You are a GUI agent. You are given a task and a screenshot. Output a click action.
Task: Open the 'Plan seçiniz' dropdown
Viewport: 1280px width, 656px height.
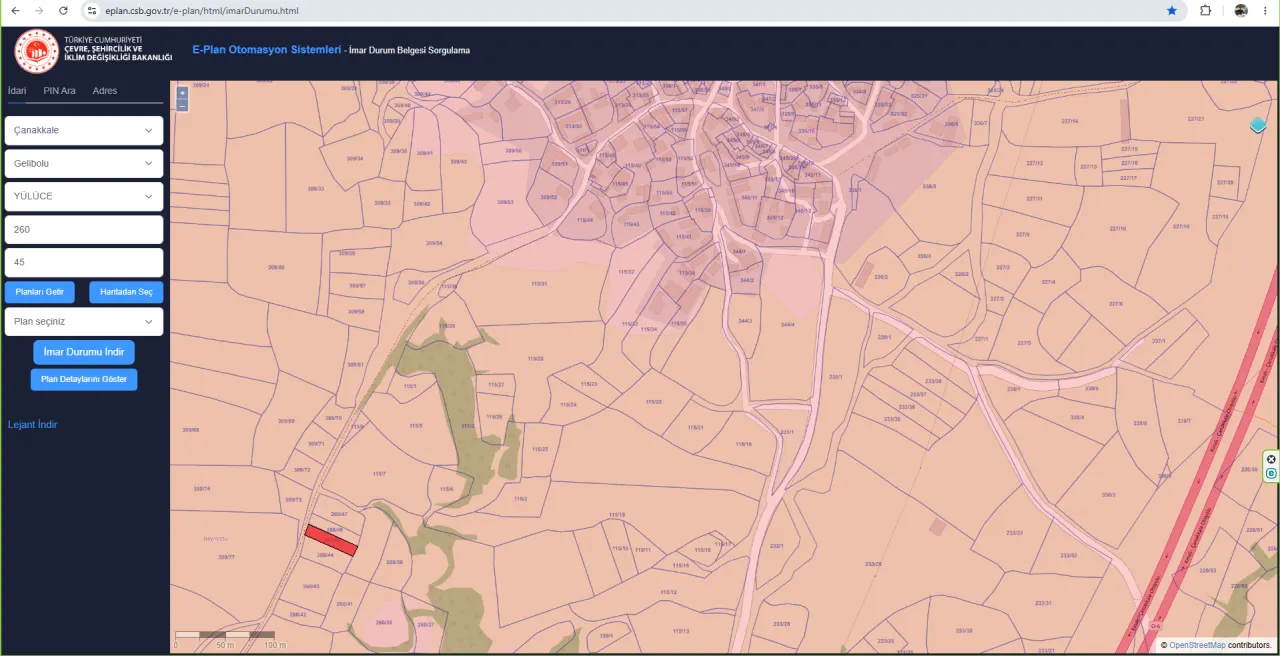click(84, 322)
